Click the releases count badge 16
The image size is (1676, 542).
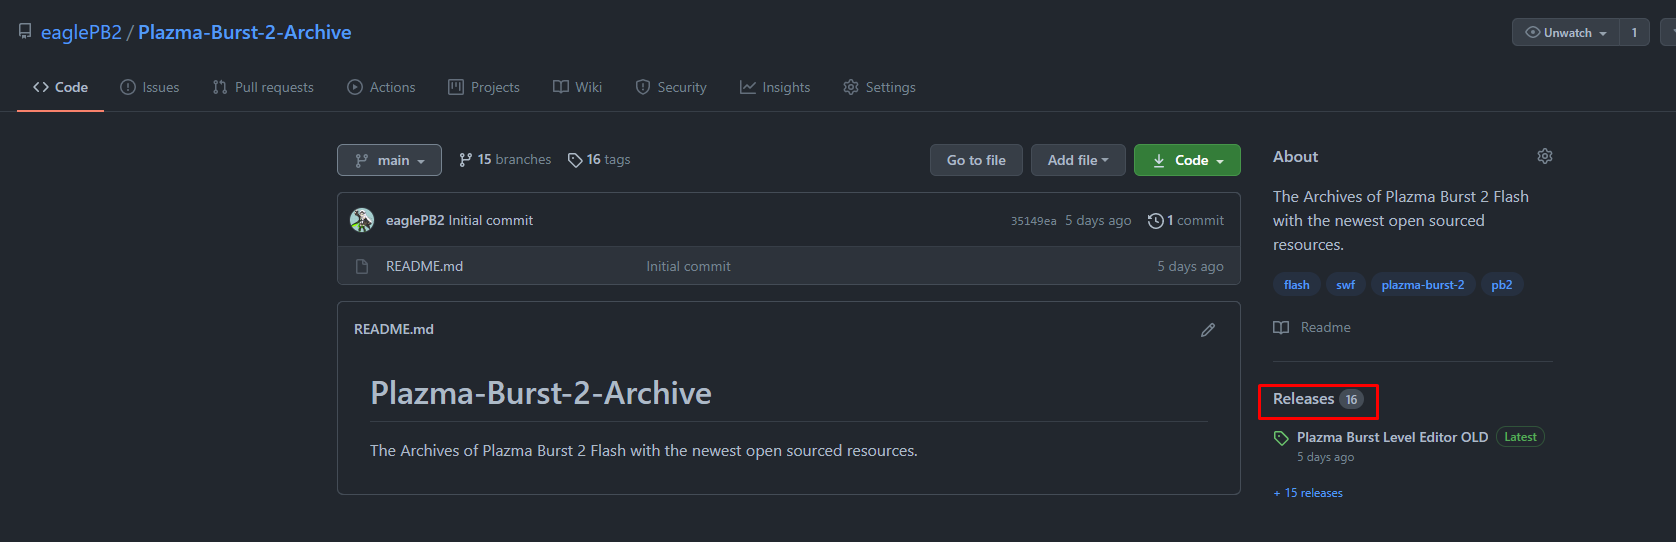[x=1351, y=399]
